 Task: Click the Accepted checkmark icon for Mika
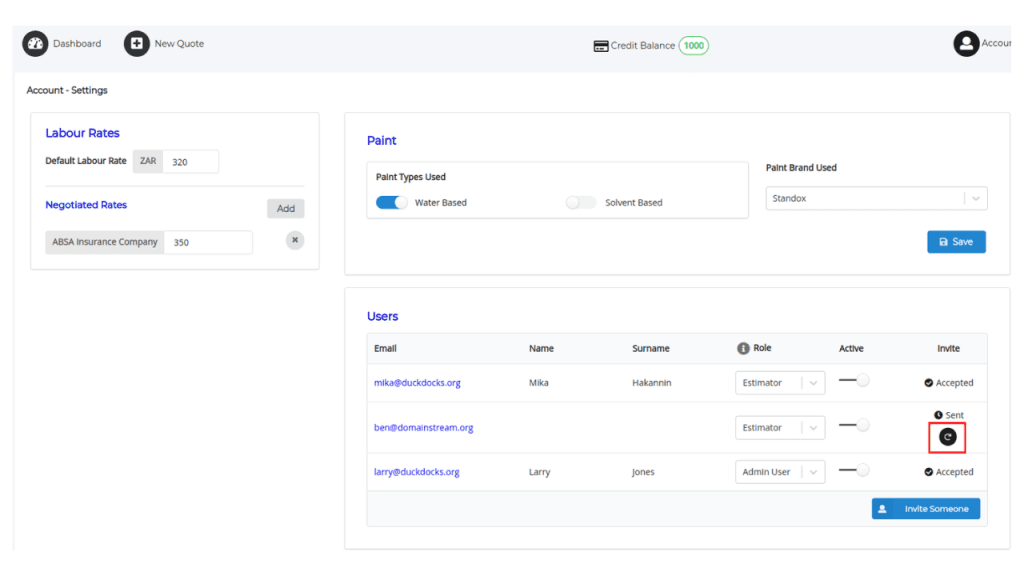point(929,383)
